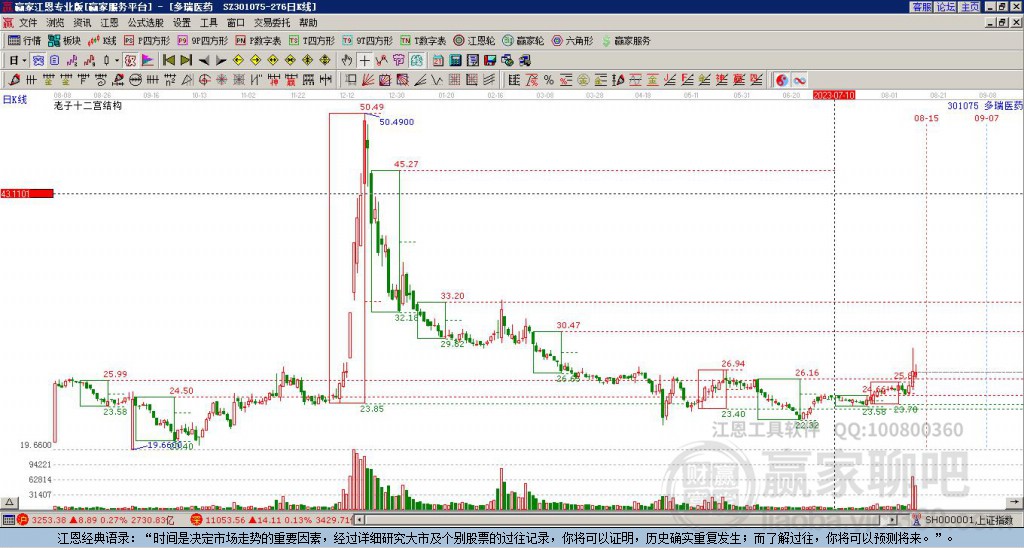Toggle the crosshair cursor tool
The image size is (1024, 548).
[364, 61]
